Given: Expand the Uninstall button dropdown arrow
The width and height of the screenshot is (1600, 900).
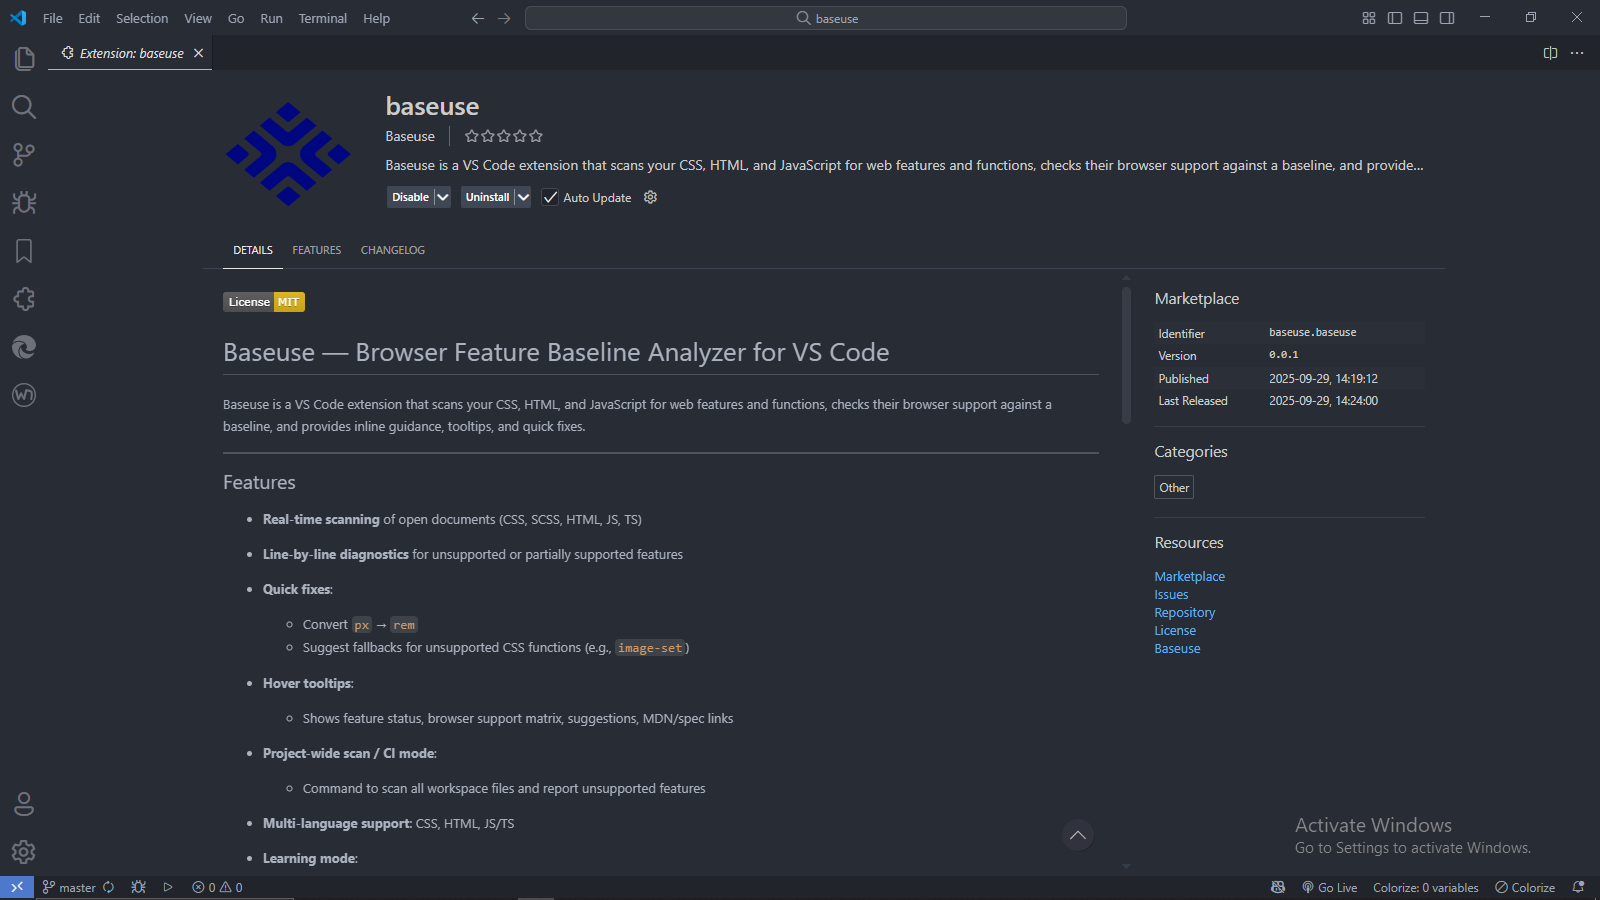Looking at the screenshot, I should (x=523, y=197).
